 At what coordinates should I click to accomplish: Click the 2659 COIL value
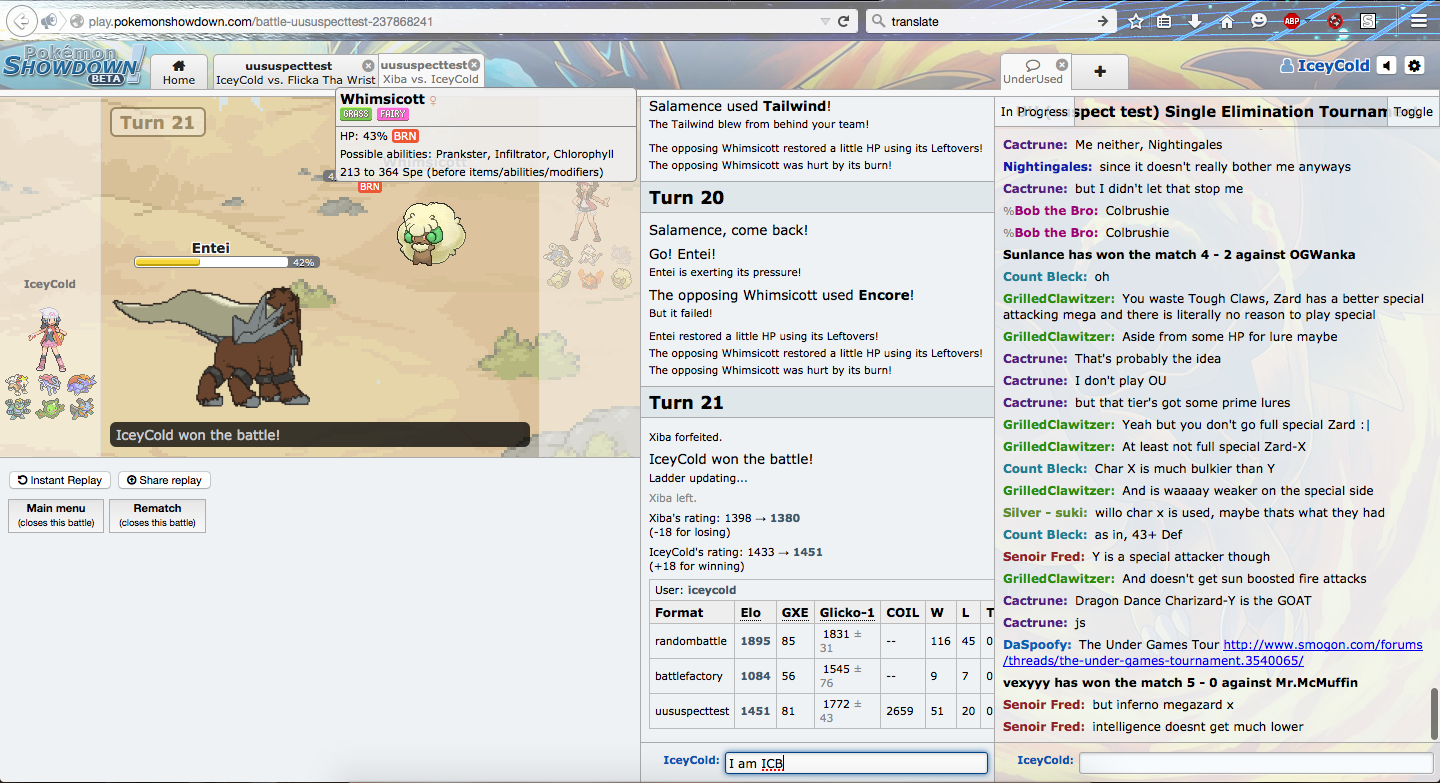point(902,711)
